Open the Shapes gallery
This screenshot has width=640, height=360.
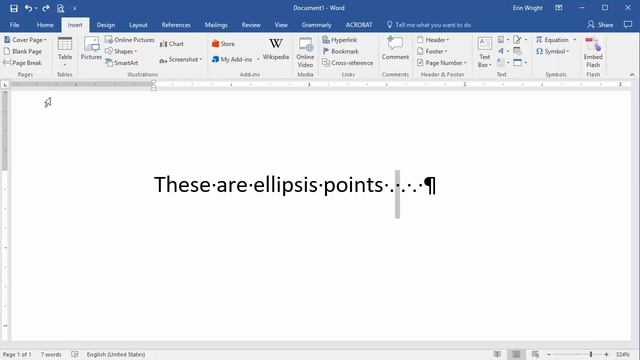coord(121,51)
